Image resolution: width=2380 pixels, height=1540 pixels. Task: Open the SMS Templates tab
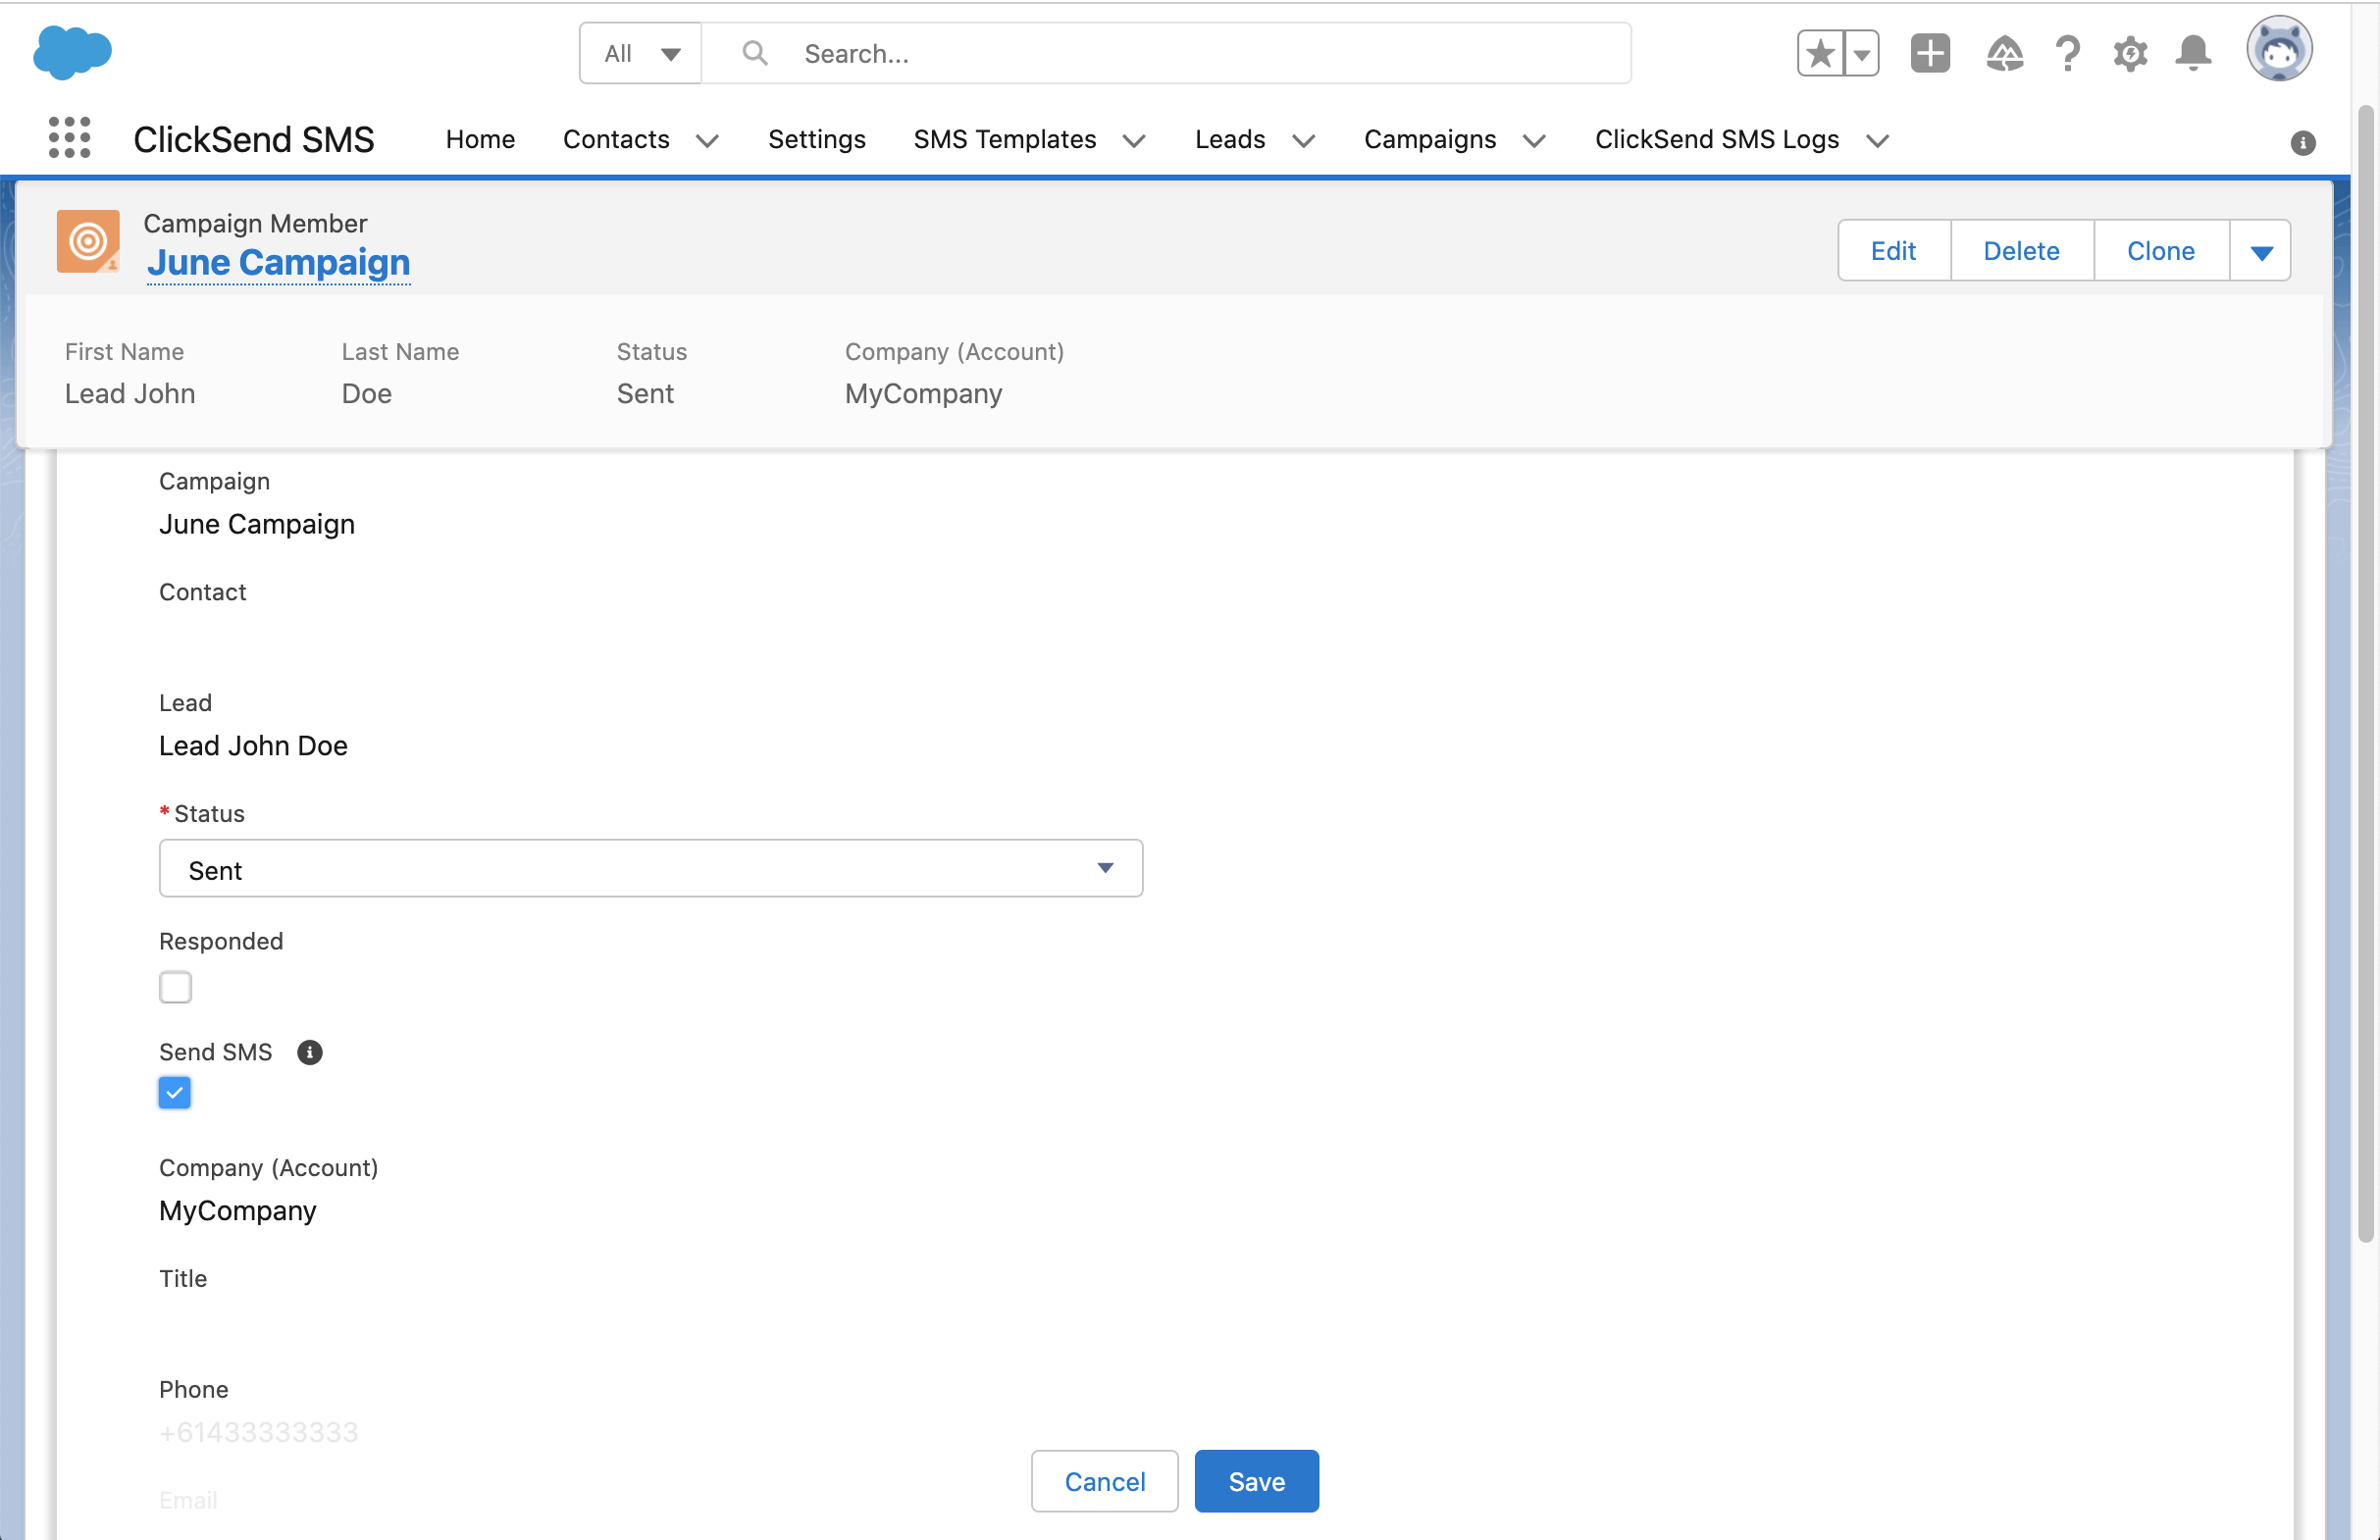point(1005,140)
